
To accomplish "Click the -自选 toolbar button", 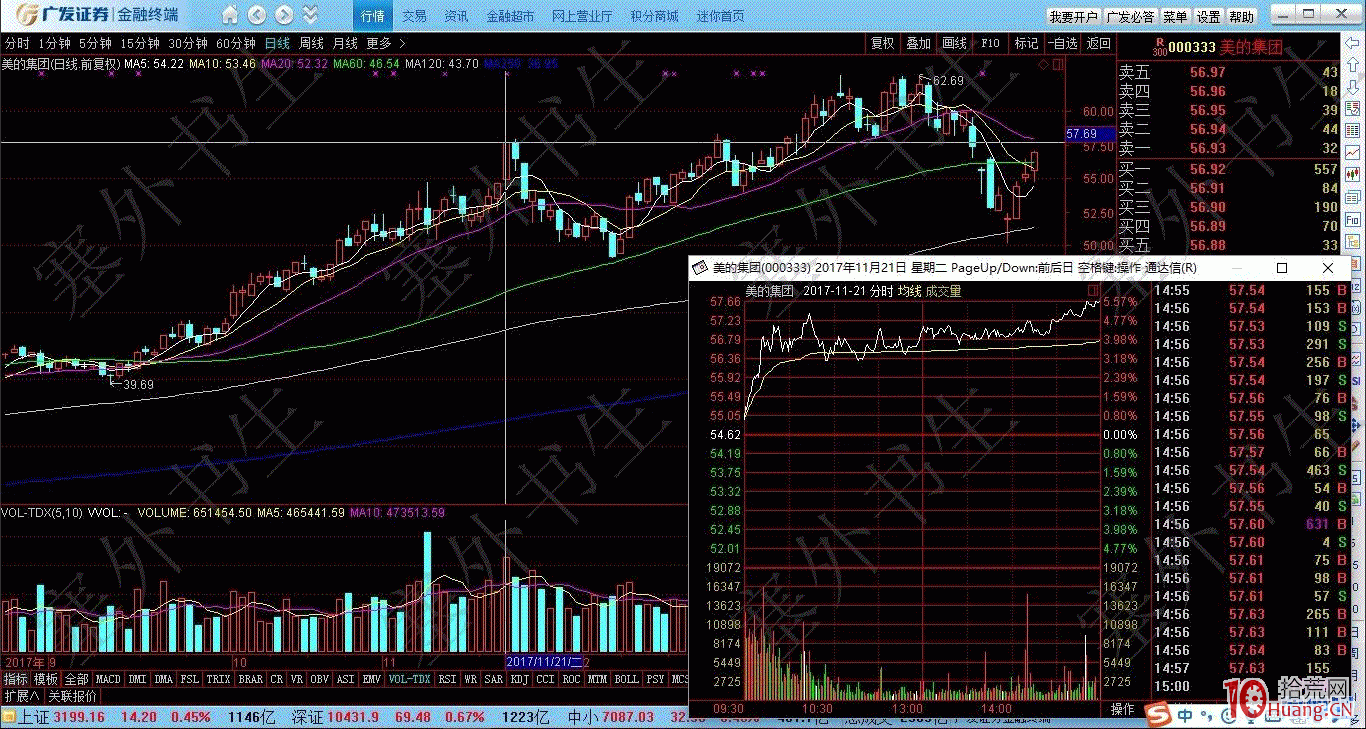I will tap(1063, 43).
